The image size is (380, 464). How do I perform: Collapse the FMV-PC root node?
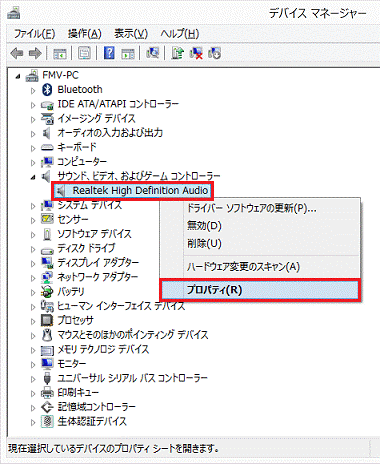[x=18, y=76]
